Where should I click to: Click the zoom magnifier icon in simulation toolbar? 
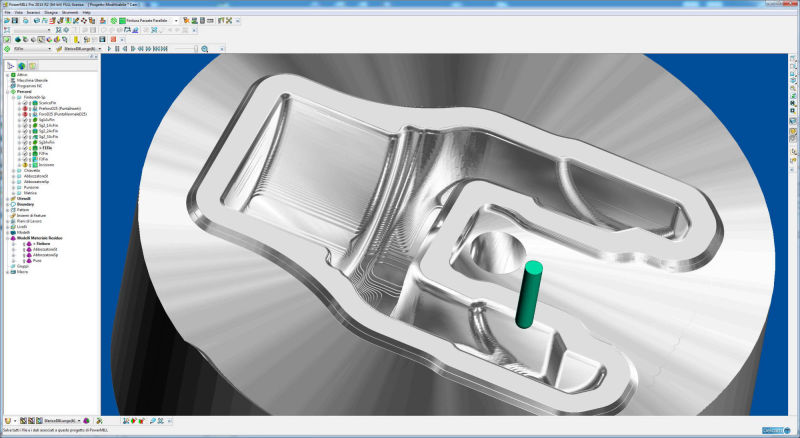(x=204, y=48)
